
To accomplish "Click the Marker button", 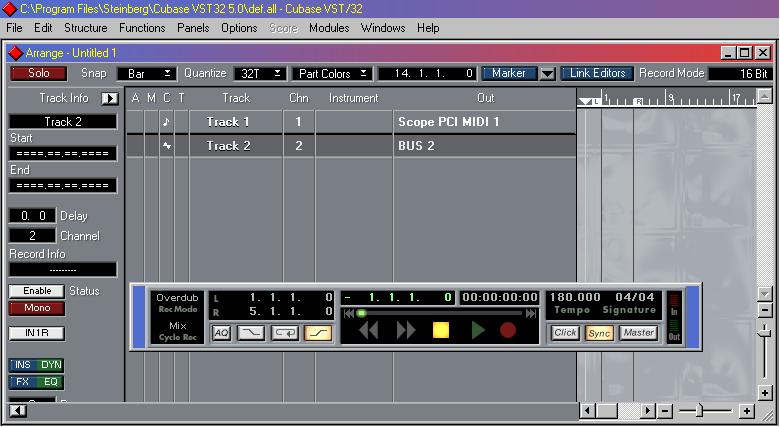I will coord(509,73).
